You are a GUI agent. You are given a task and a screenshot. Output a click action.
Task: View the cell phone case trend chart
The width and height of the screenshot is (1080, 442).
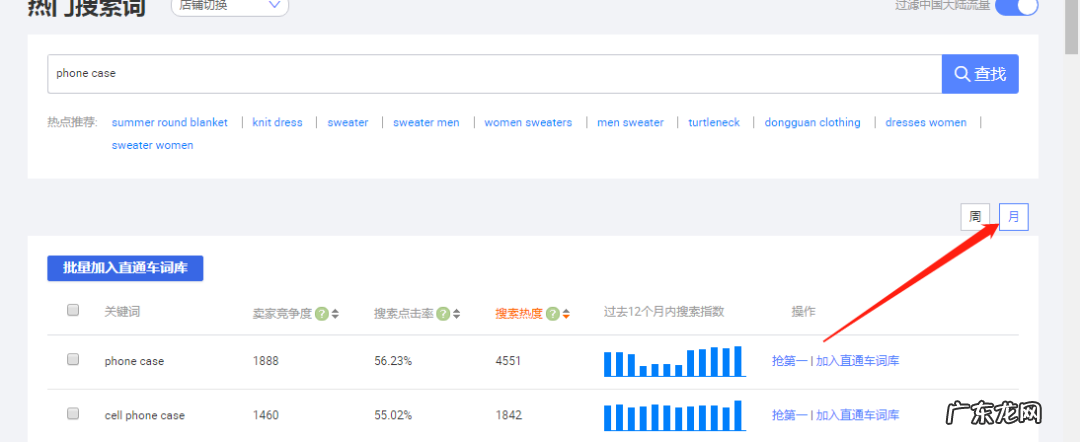673,415
